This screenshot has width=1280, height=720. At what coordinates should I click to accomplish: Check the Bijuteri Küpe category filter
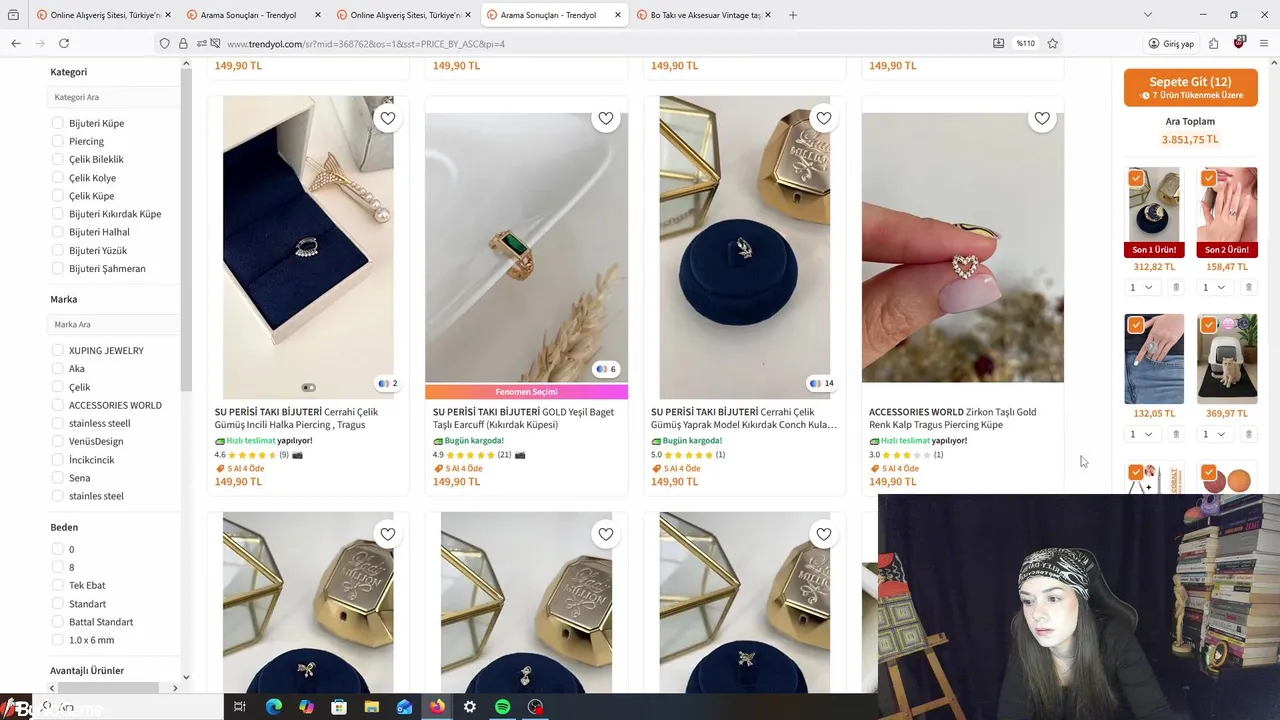(58, 123)
